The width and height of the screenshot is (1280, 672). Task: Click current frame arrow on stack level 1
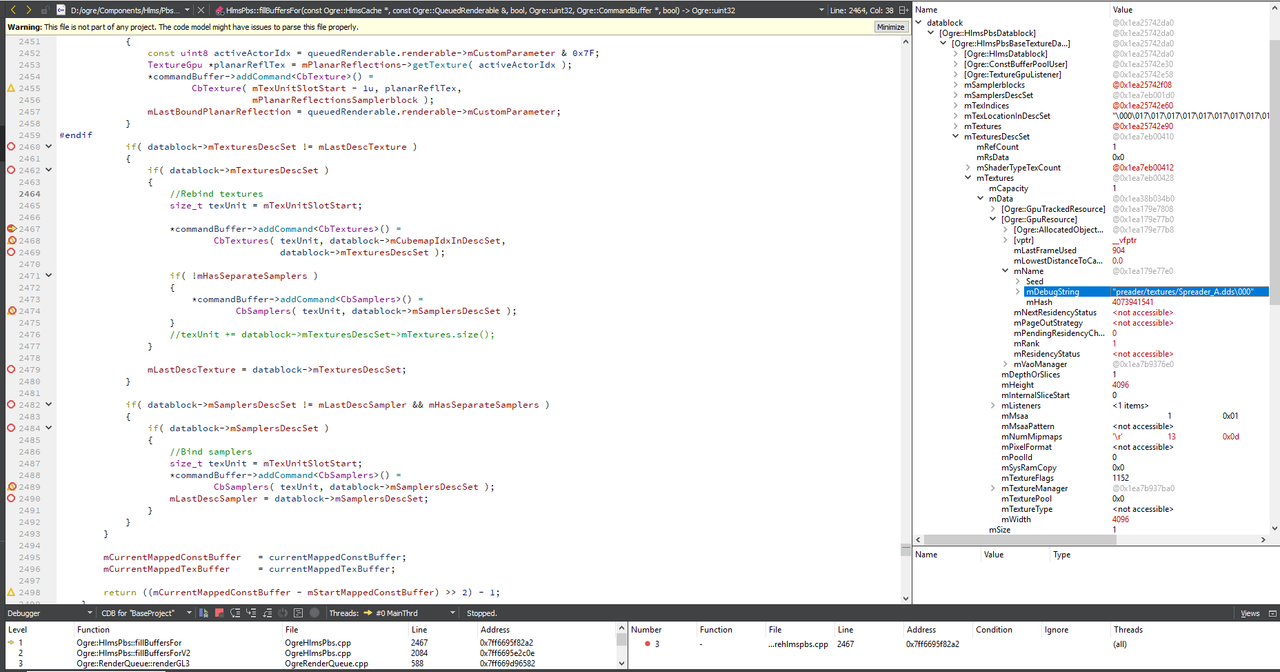[x=11, y=644]
